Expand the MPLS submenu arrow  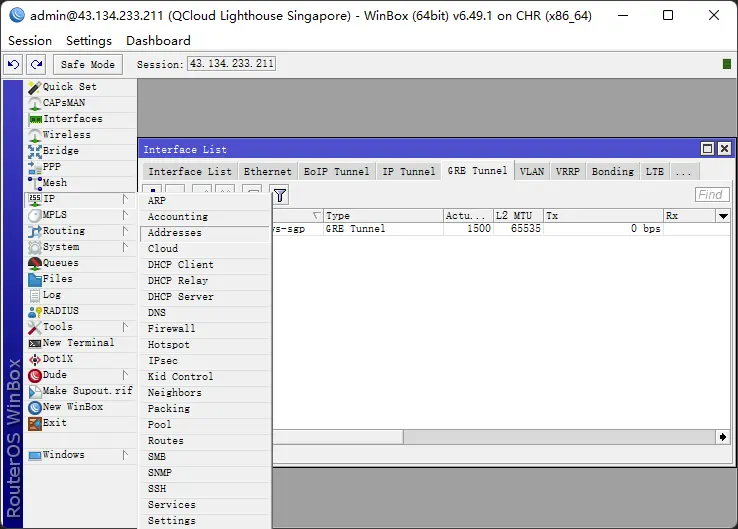click(125, 215)
